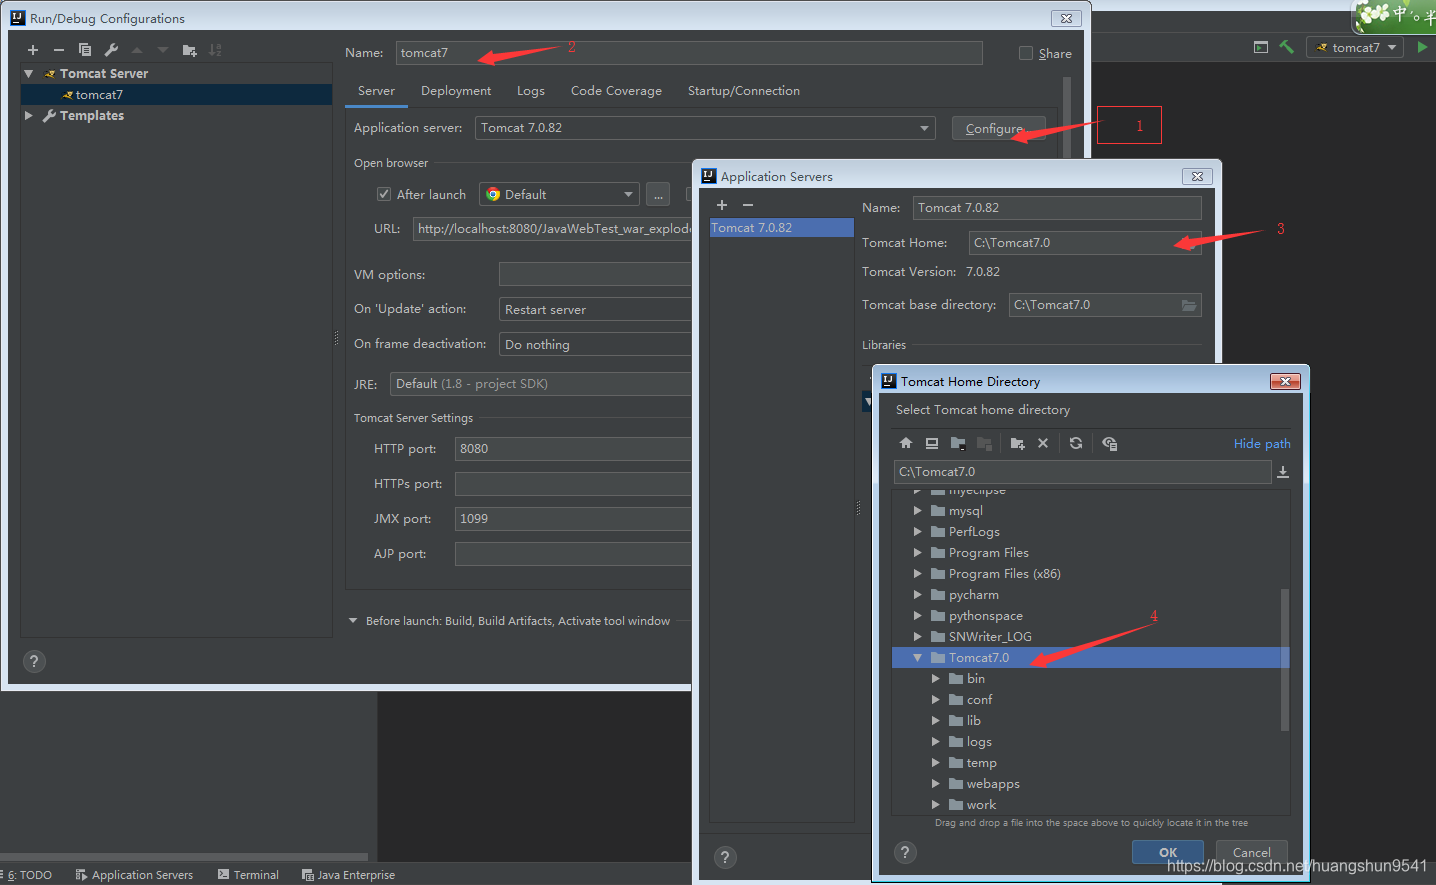Collapse the Tomcat7.0 folder
This screenshot has height=885, width=1436.
click(x=917, y=658)
